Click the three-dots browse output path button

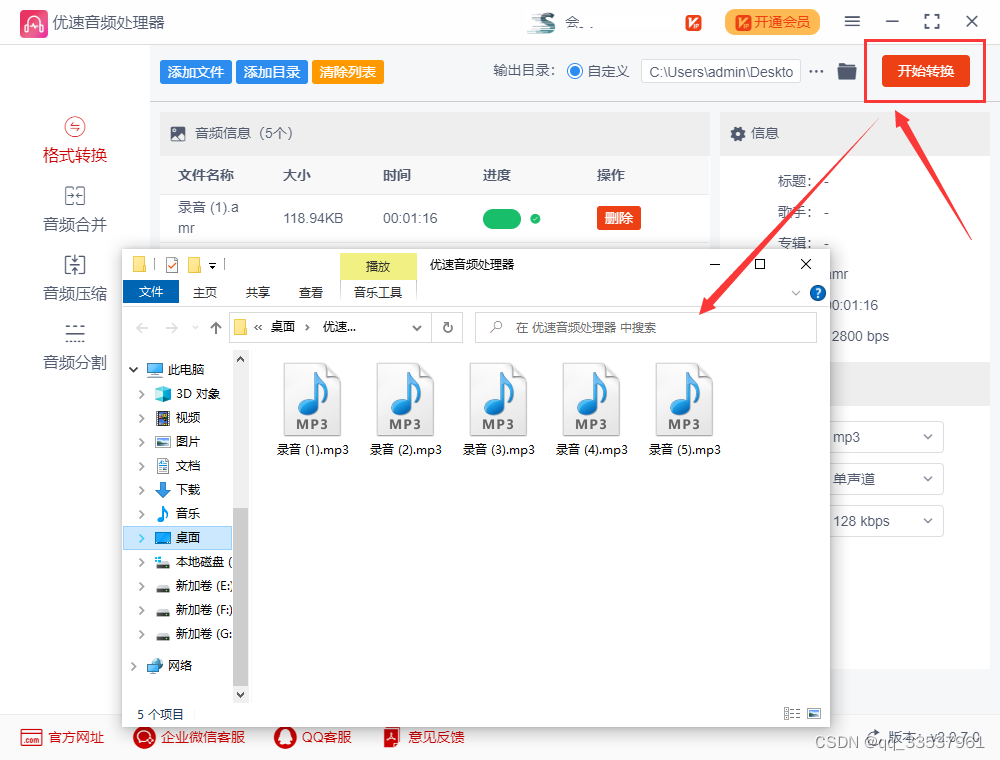816,71
